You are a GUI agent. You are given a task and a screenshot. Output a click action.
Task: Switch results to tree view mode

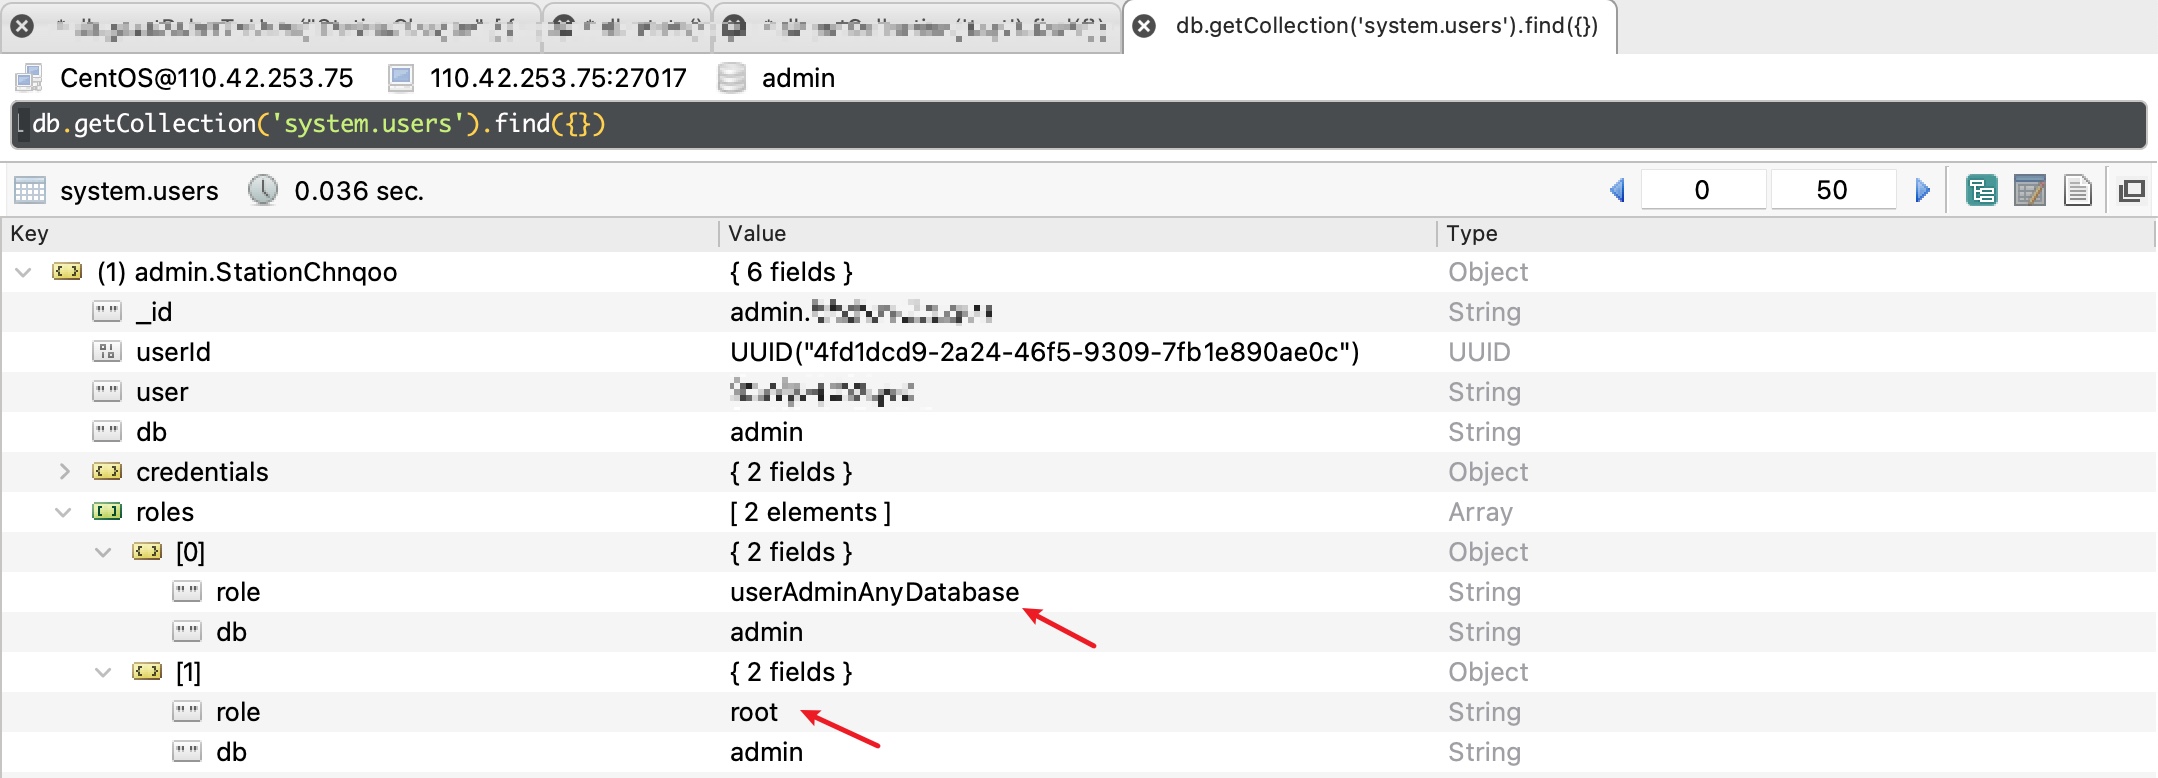(x=1981, y=190)
